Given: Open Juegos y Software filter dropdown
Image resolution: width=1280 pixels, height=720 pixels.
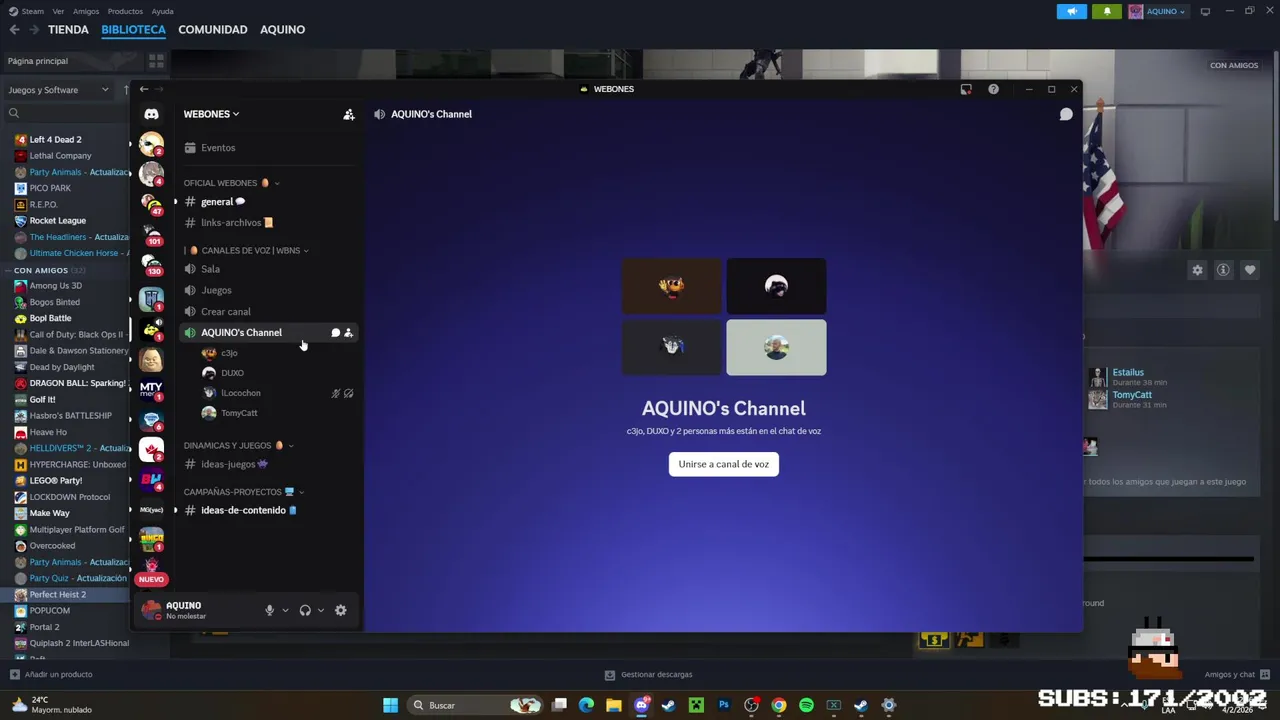Looking at the screenshot, I should pos(59,90).
